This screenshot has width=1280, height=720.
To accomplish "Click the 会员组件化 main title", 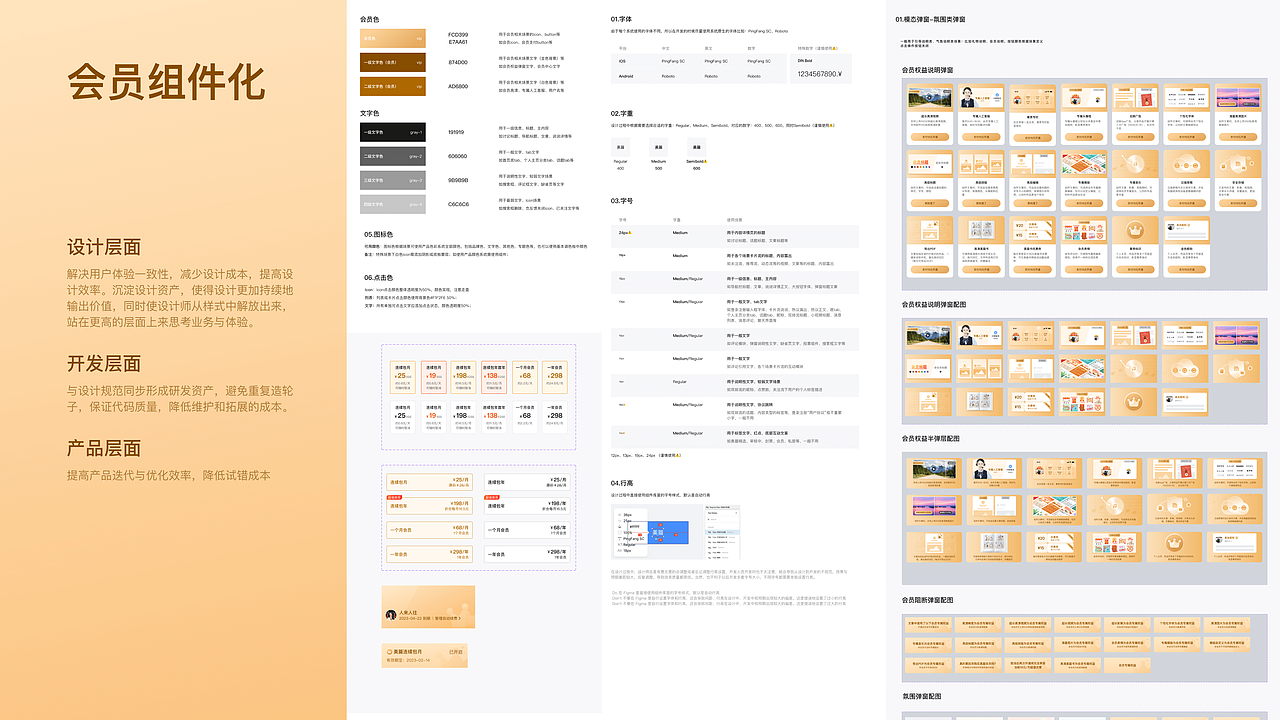I will pyautogui.click(x=166, y=82).
